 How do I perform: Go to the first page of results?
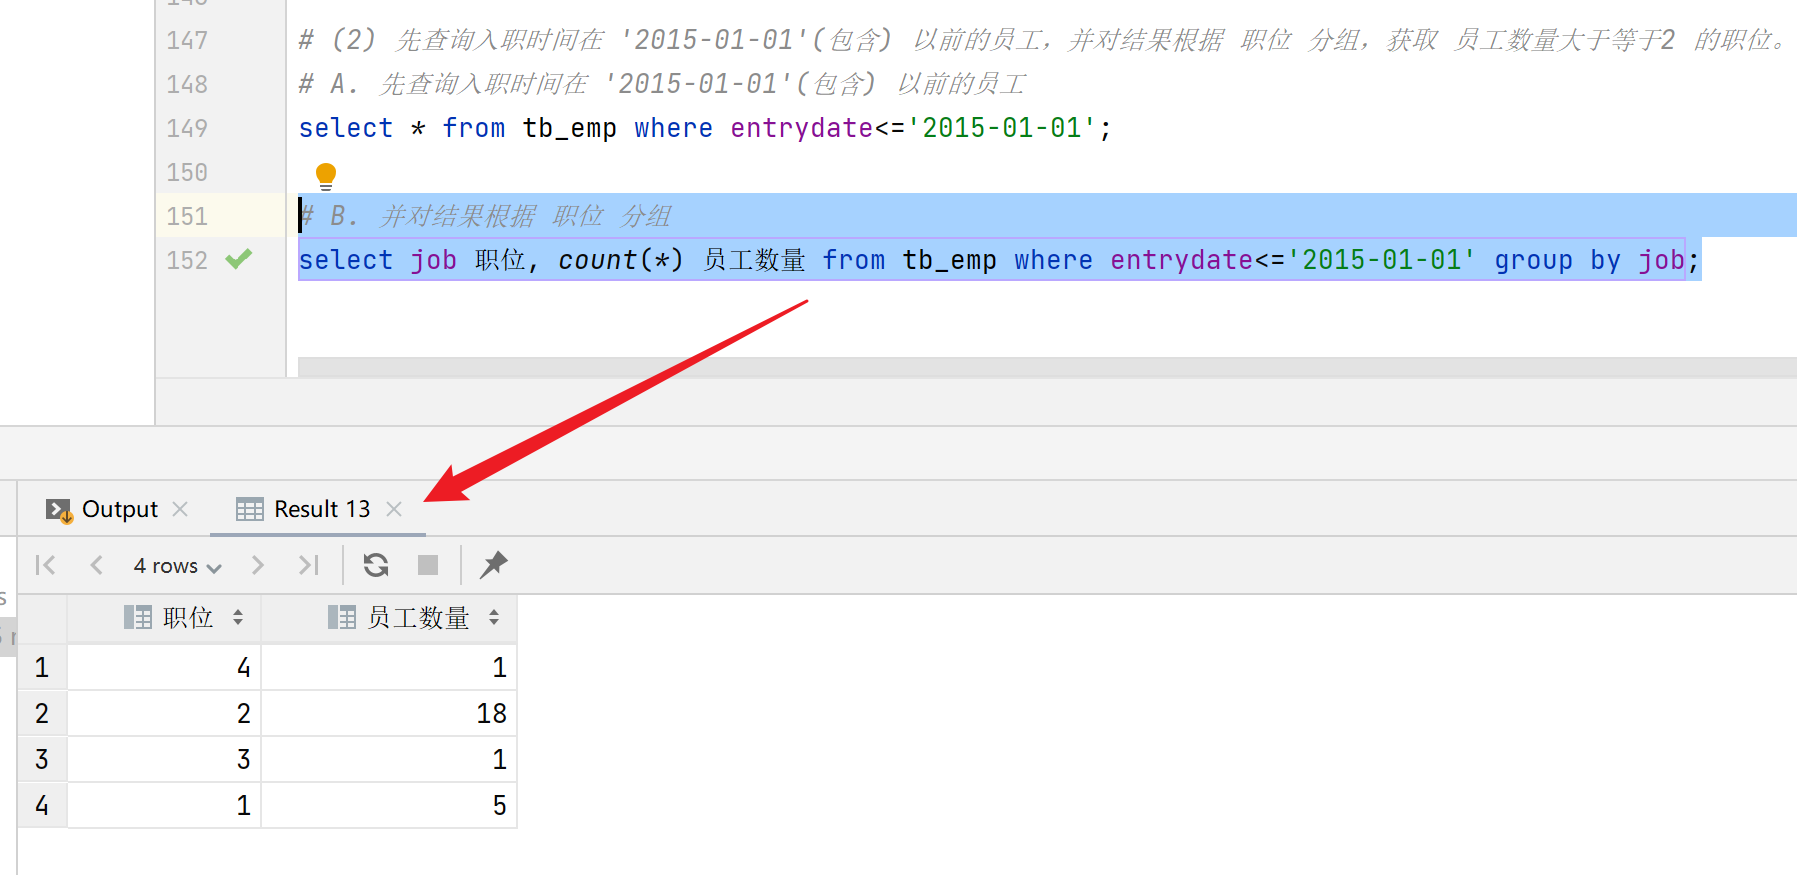tap(45, 565)
